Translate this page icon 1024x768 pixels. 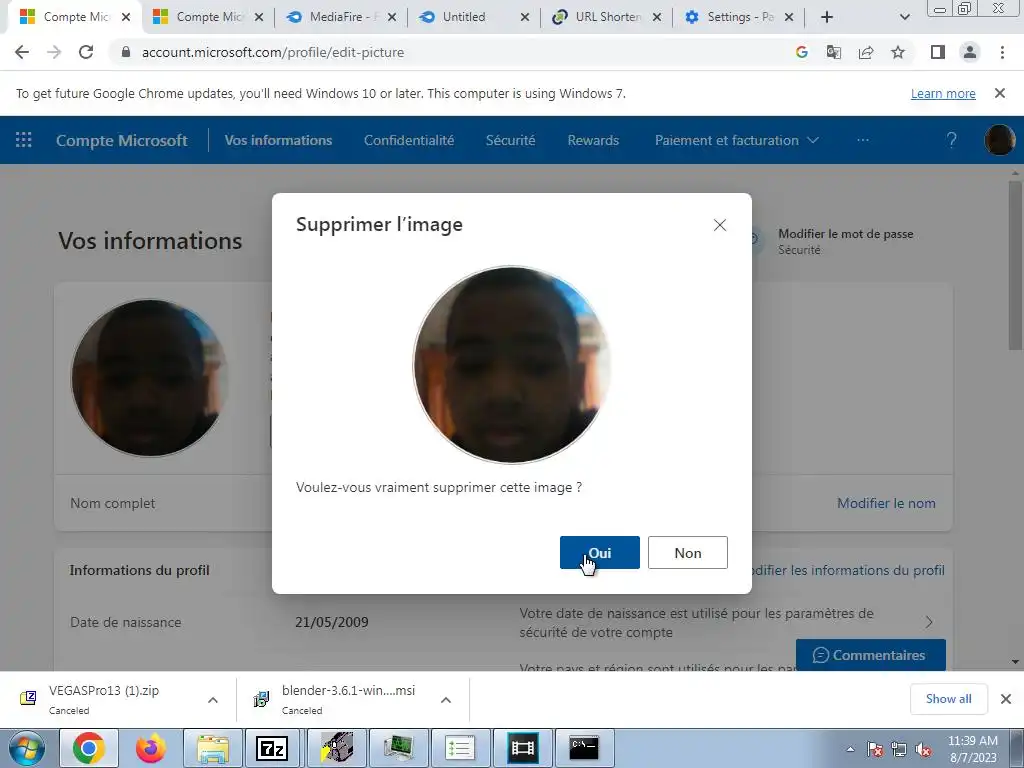tap(834, 52)
